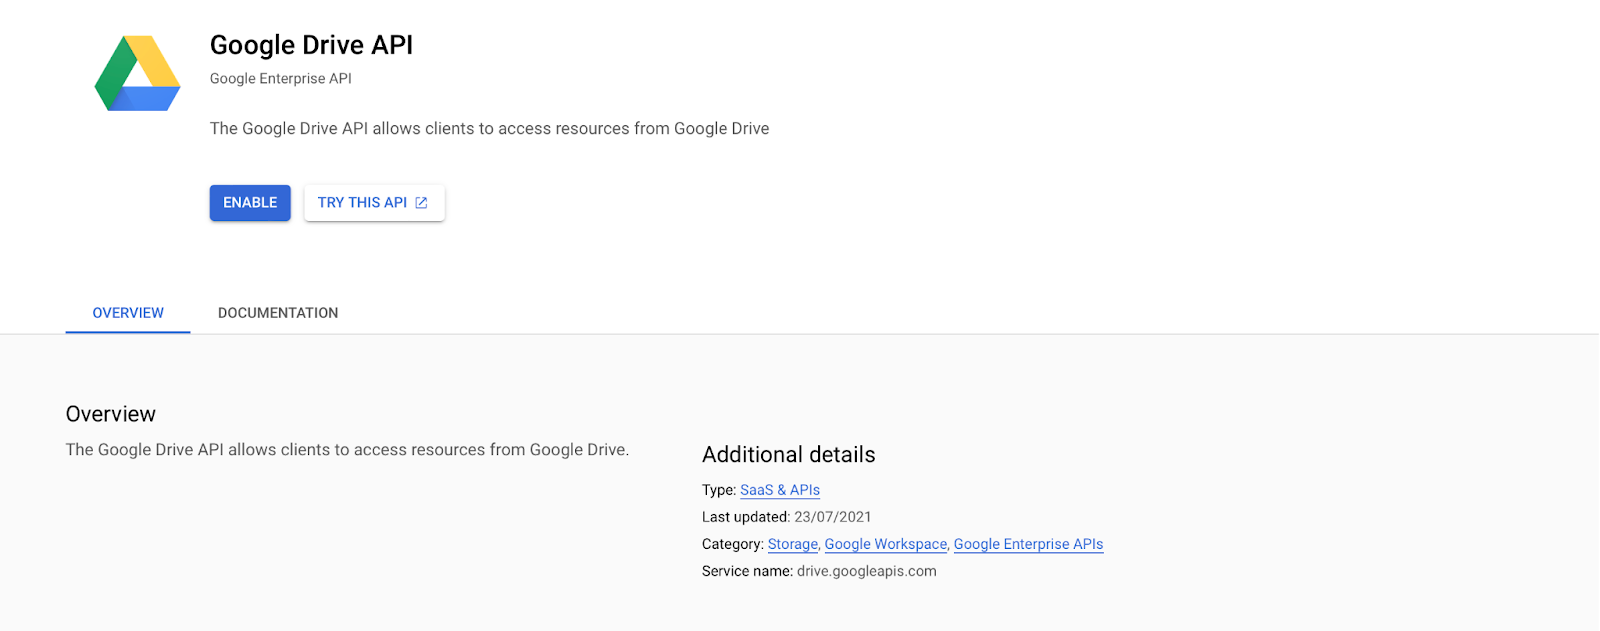
Task: Click the Additional details heading
Action: pyautogui.click(x=789, y=455)
